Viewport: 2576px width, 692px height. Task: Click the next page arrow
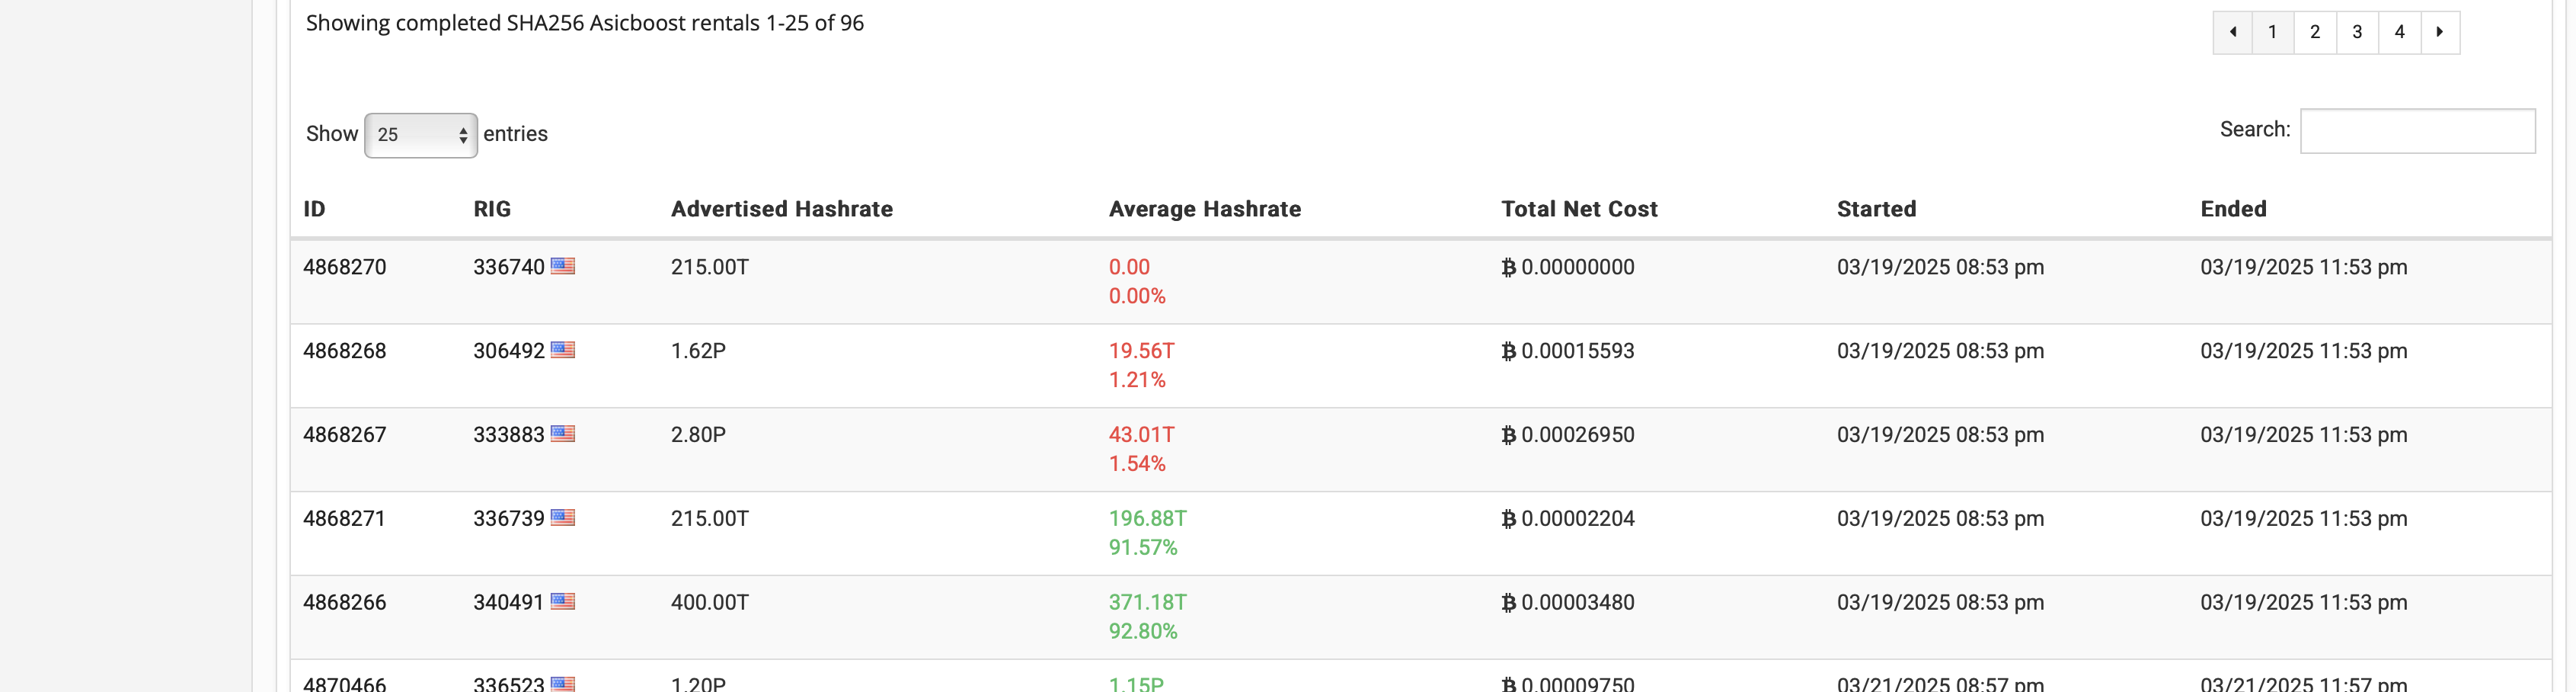[x=2439, y=32]
